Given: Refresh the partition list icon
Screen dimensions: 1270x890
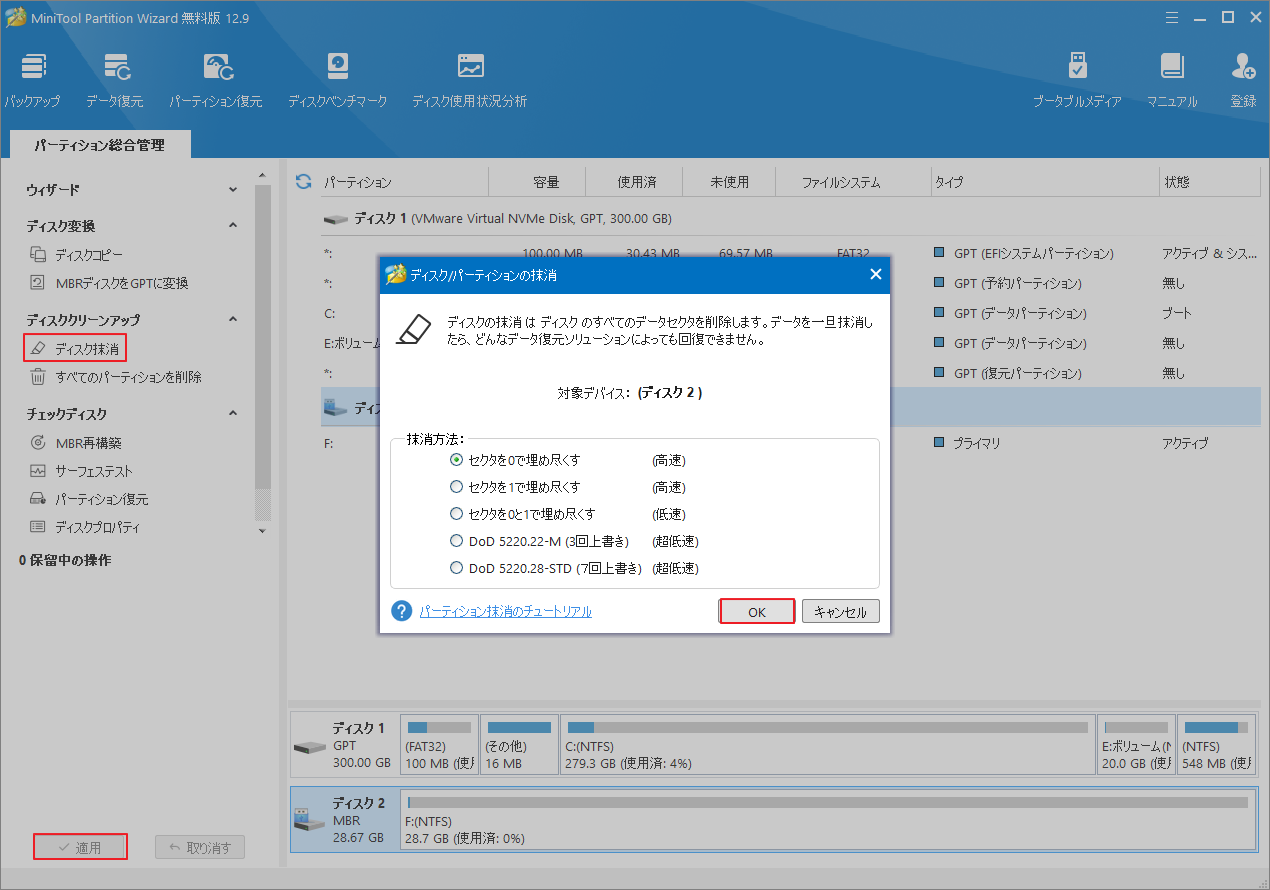Looking at the screenshot, I should (304, 182).
